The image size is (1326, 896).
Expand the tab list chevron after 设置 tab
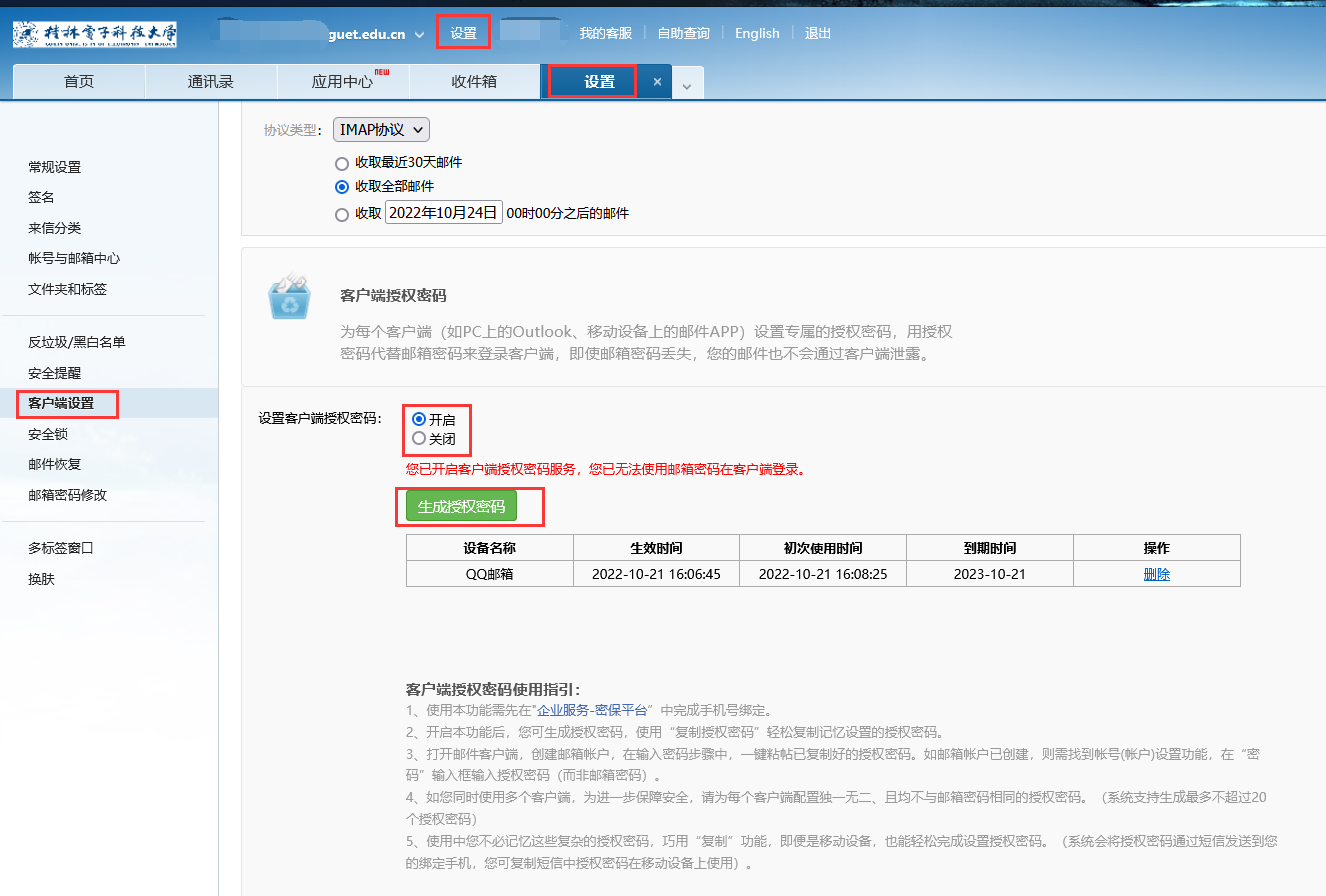[x=686, y=84]
